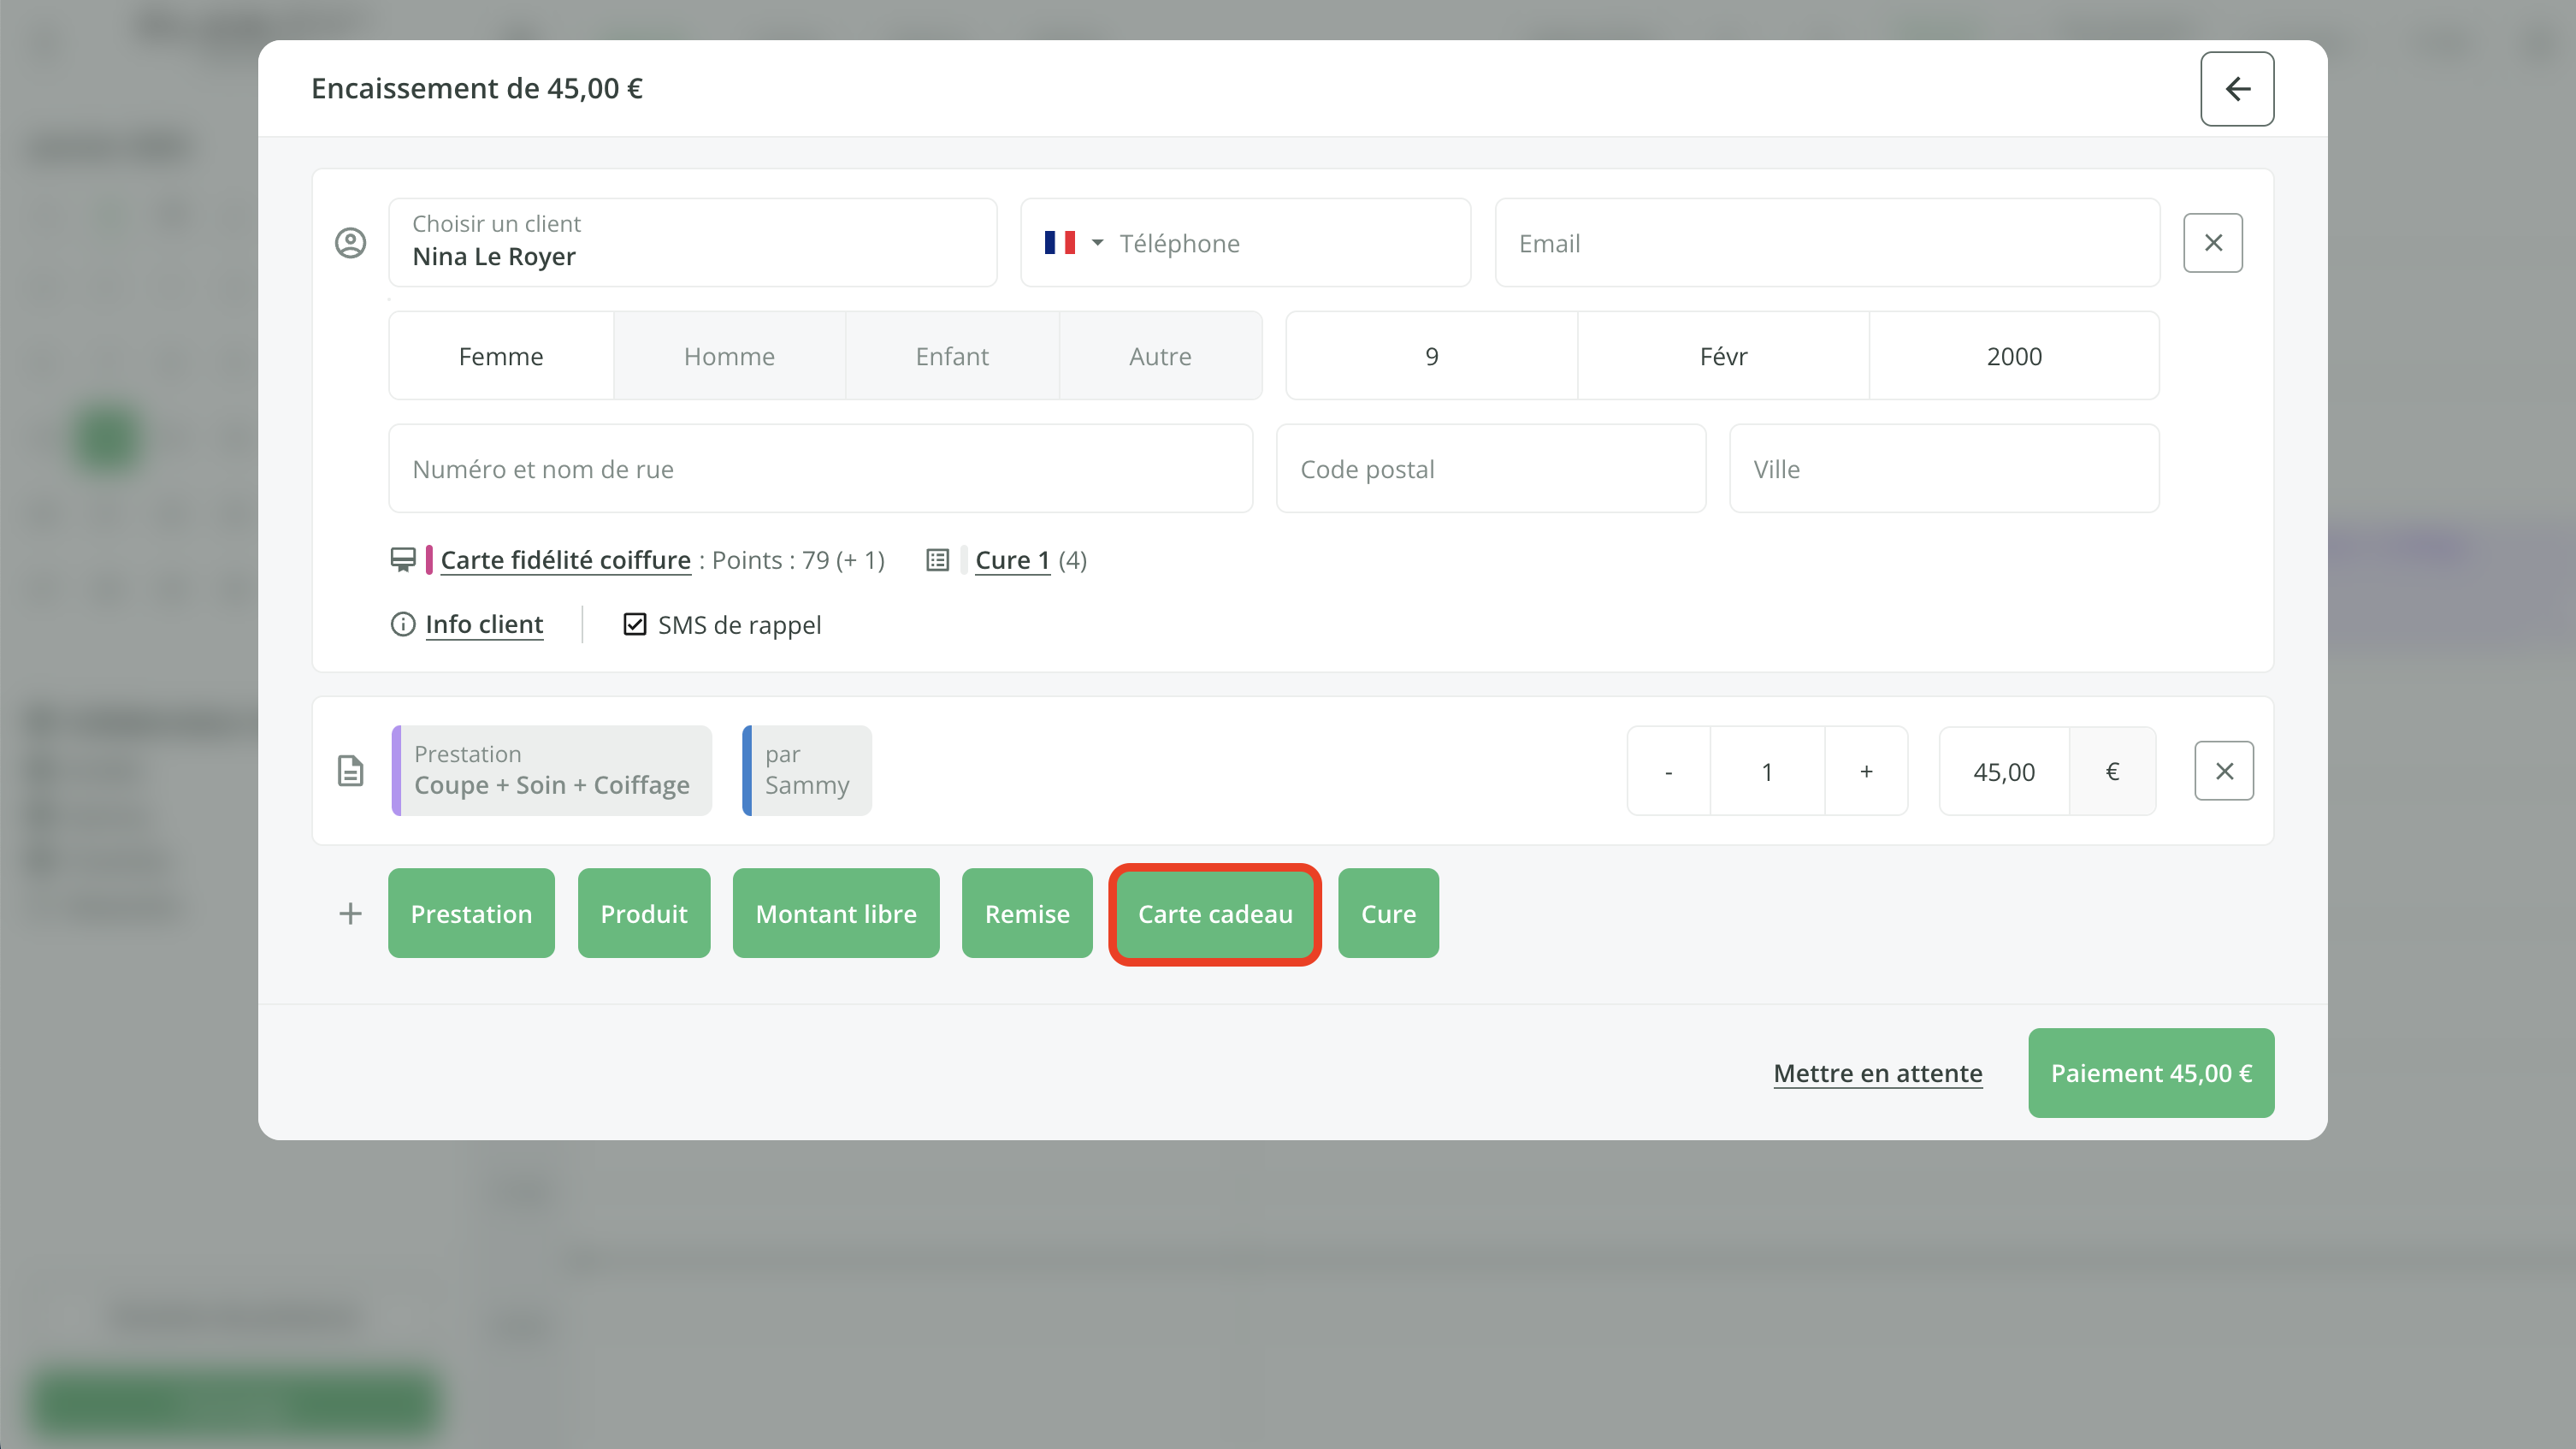
Task: Select the Enfant gender option
Action: click(x=951, y=357)
